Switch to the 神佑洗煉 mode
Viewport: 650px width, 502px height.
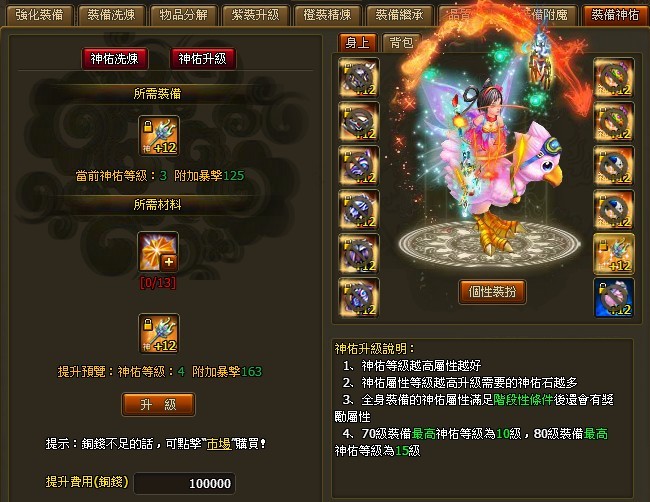point(115,58)
